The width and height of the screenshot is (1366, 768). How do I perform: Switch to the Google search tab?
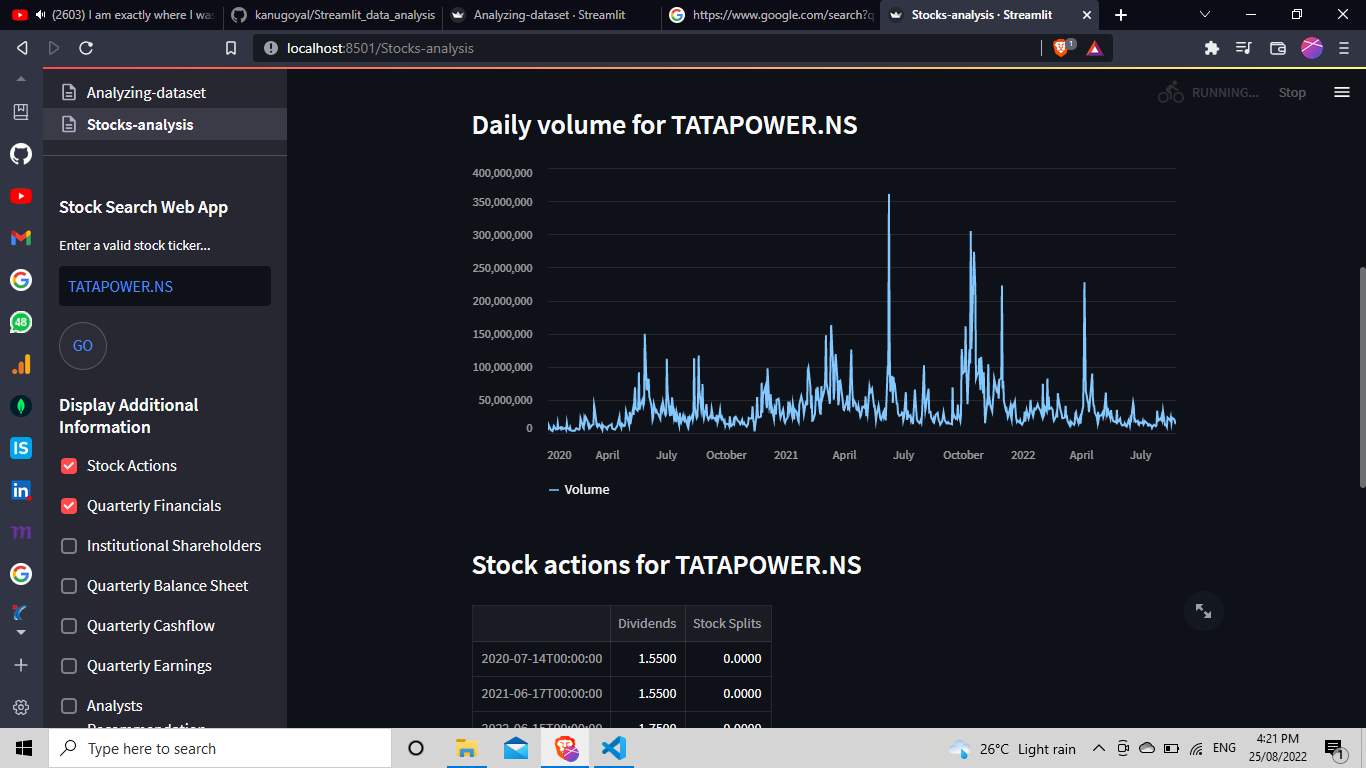770,15
